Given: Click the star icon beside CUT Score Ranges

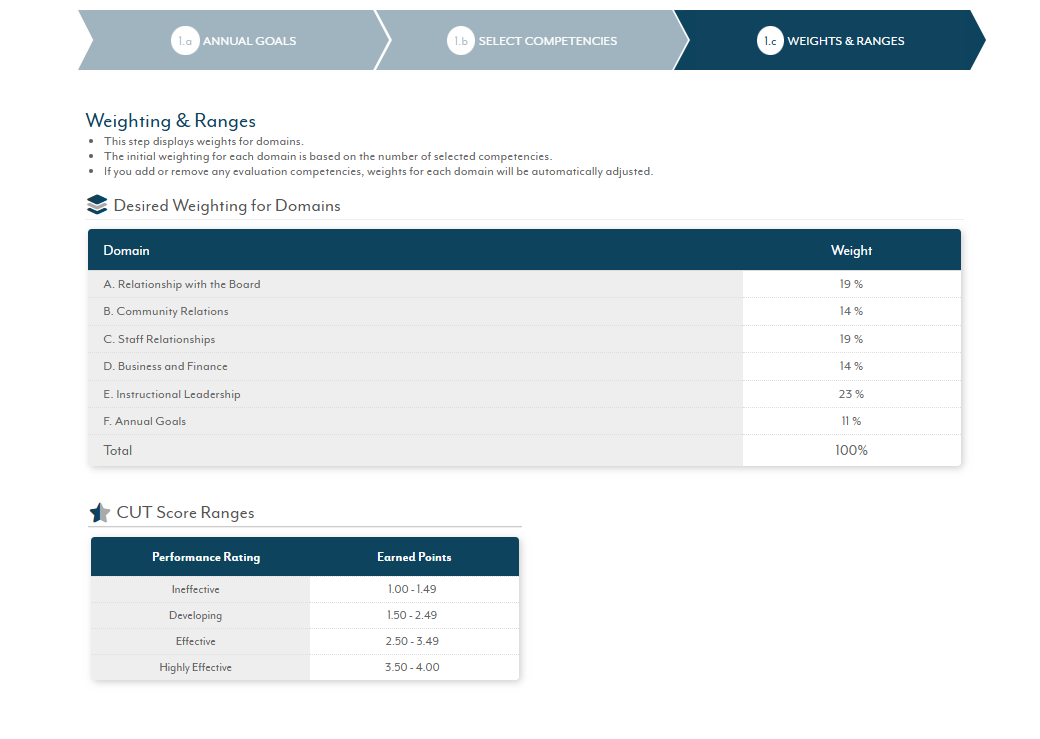Looking at the screenshot, I should [100, 513].
